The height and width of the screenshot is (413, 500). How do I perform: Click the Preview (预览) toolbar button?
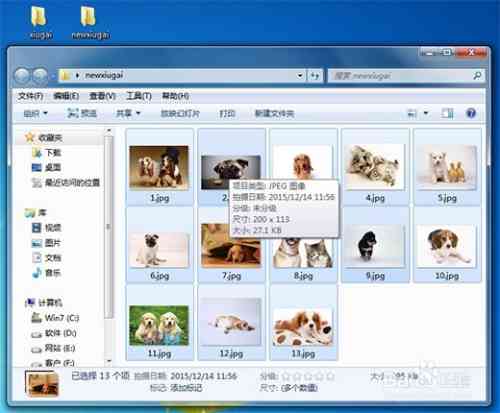coord(82,114)
